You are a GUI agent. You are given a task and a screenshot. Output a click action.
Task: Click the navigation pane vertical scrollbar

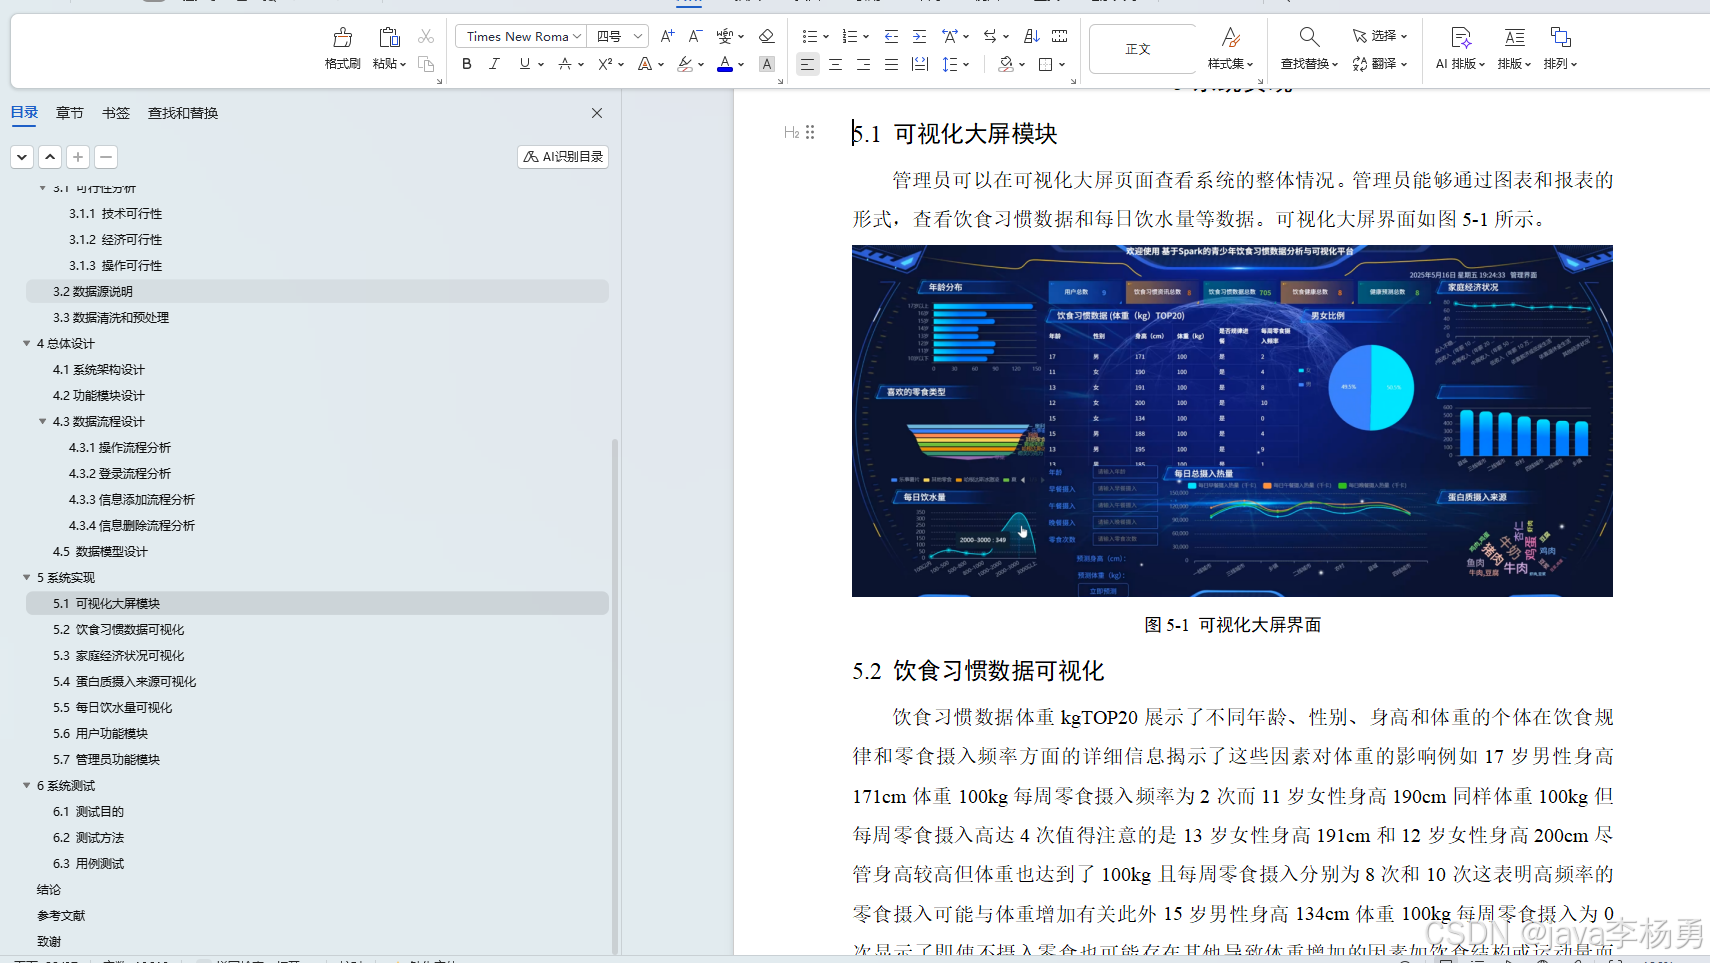(x=615, y=695)
